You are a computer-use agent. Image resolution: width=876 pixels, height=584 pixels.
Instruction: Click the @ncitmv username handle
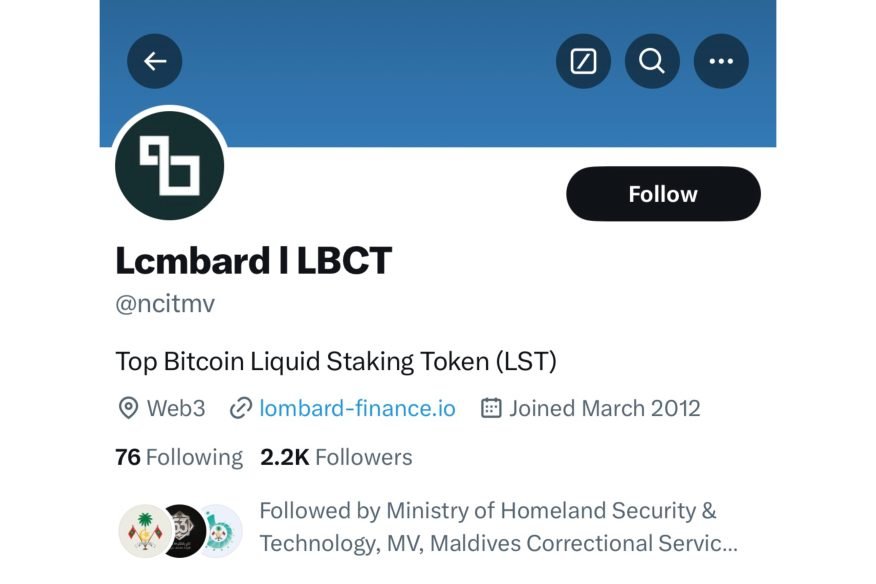click(x=165, y=303)
